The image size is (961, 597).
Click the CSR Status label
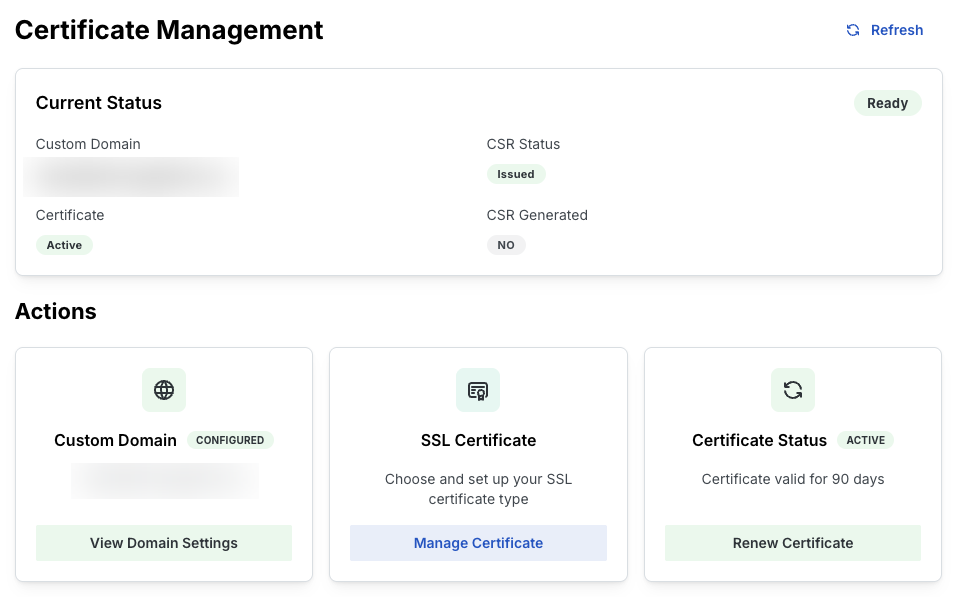tap(523, 144)
